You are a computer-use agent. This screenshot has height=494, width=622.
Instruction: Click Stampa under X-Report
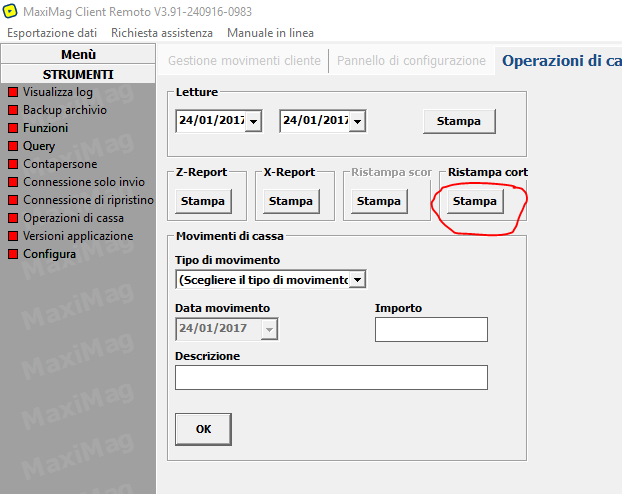291,202
